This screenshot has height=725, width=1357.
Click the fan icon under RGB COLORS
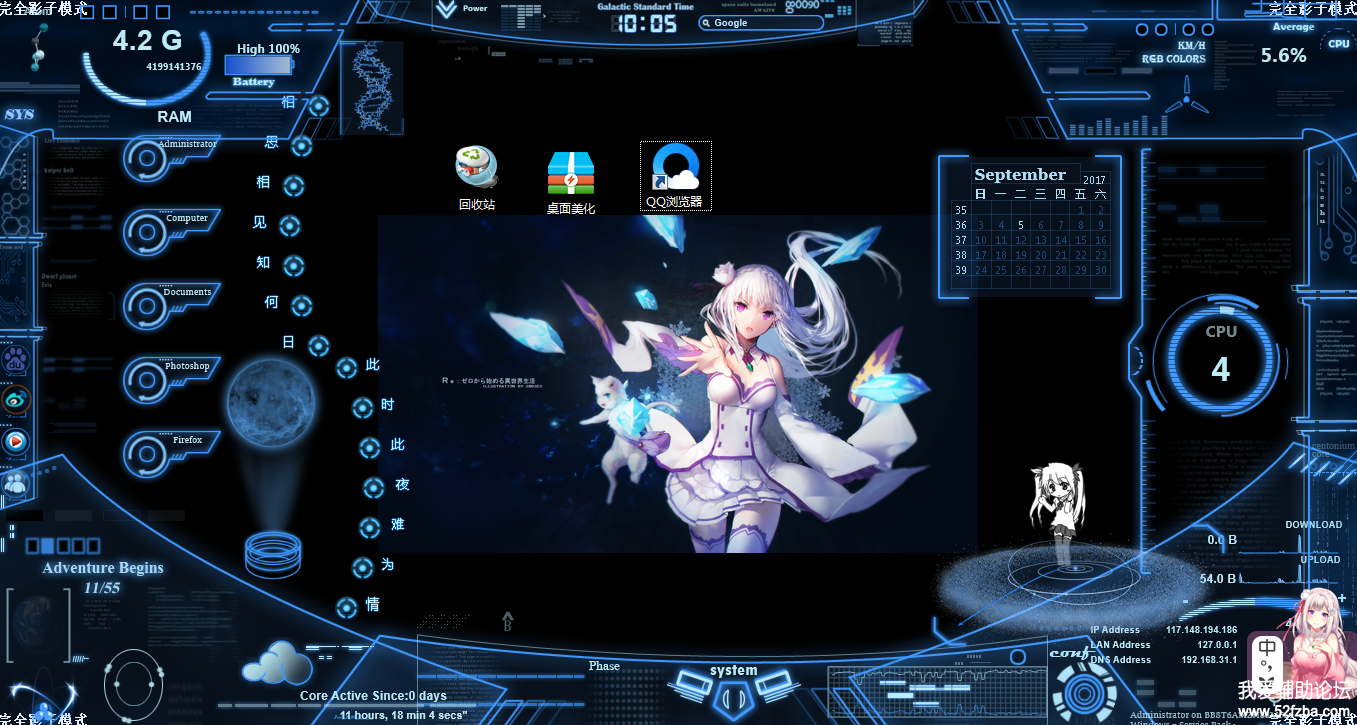click(1187, 99)
